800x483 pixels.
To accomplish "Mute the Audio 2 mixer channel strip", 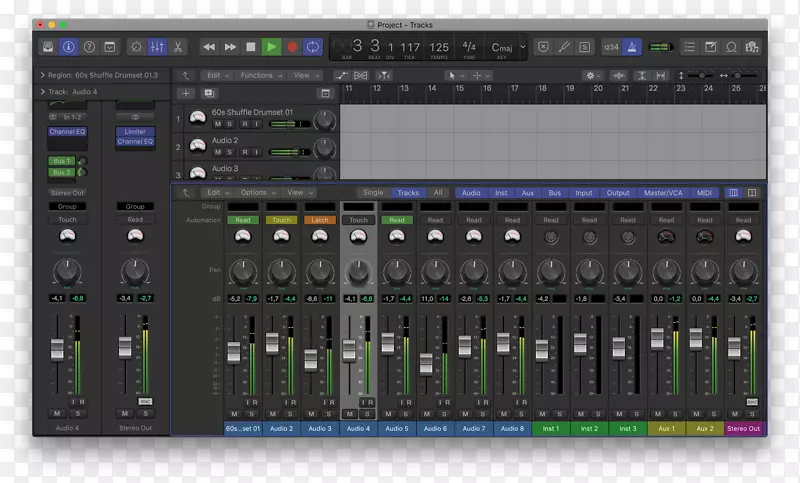I will point(273,413).
